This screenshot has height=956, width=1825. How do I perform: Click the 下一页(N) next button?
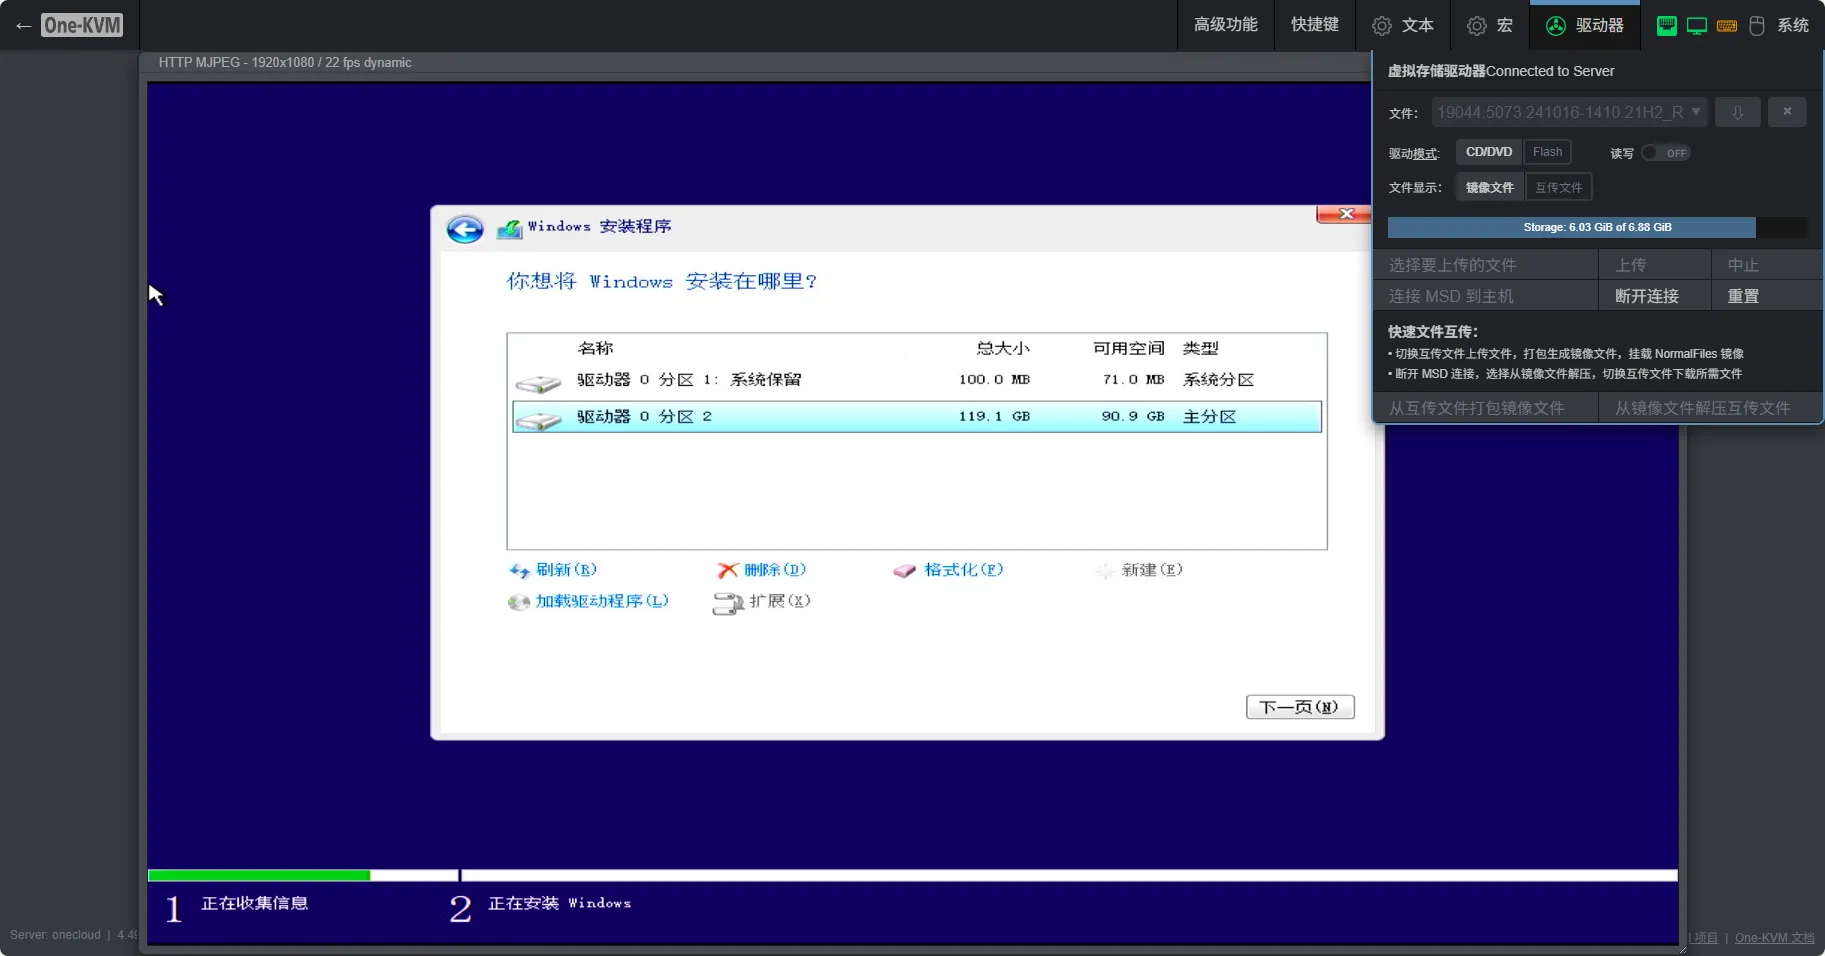click(1300, 707)
